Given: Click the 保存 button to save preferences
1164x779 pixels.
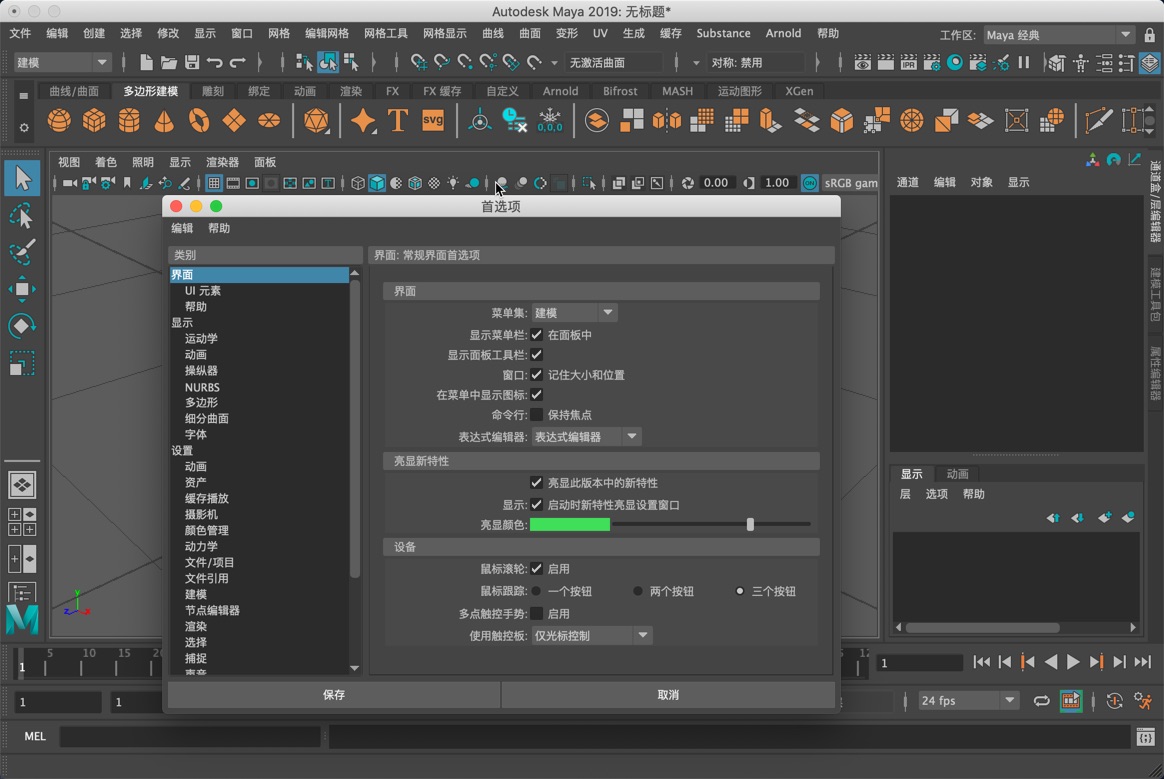Looking at the screenshot, I should [x=334, y=694].
